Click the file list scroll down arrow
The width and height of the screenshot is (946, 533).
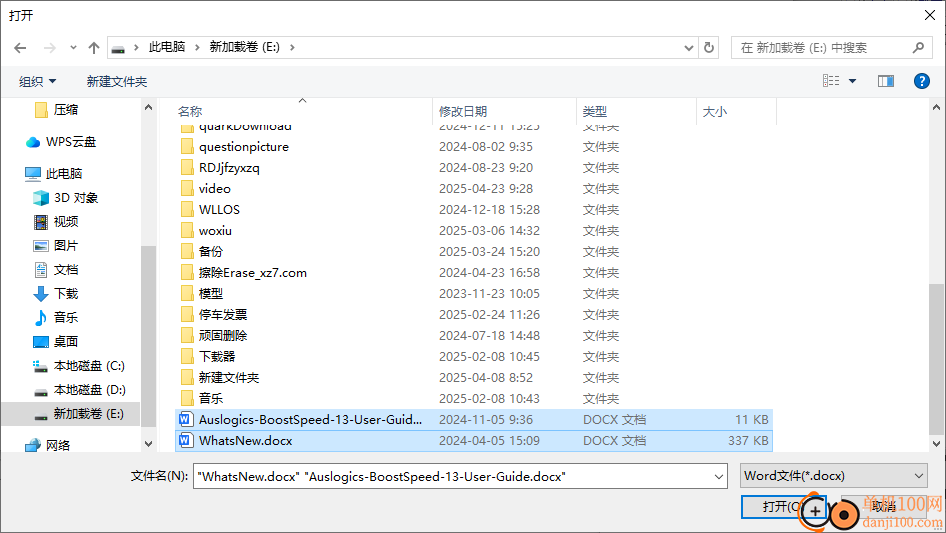(x=936, y=444)
